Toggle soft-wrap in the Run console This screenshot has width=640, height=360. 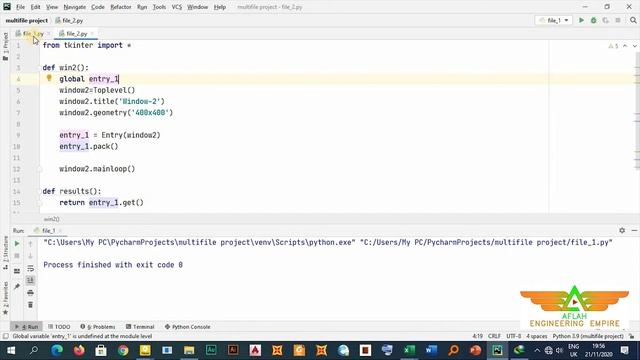[x=30, y=268]
